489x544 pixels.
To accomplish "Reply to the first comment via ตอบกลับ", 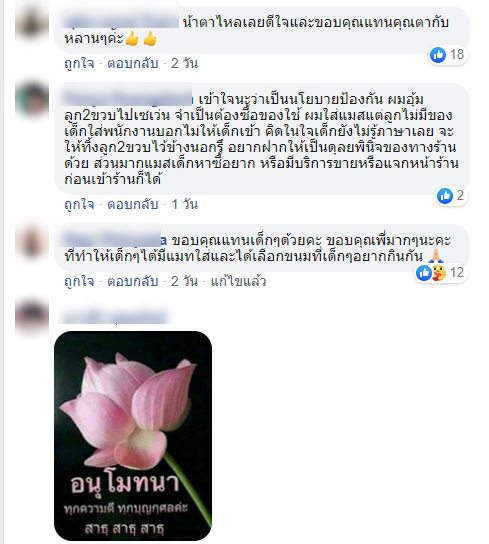I will [133, 63].
